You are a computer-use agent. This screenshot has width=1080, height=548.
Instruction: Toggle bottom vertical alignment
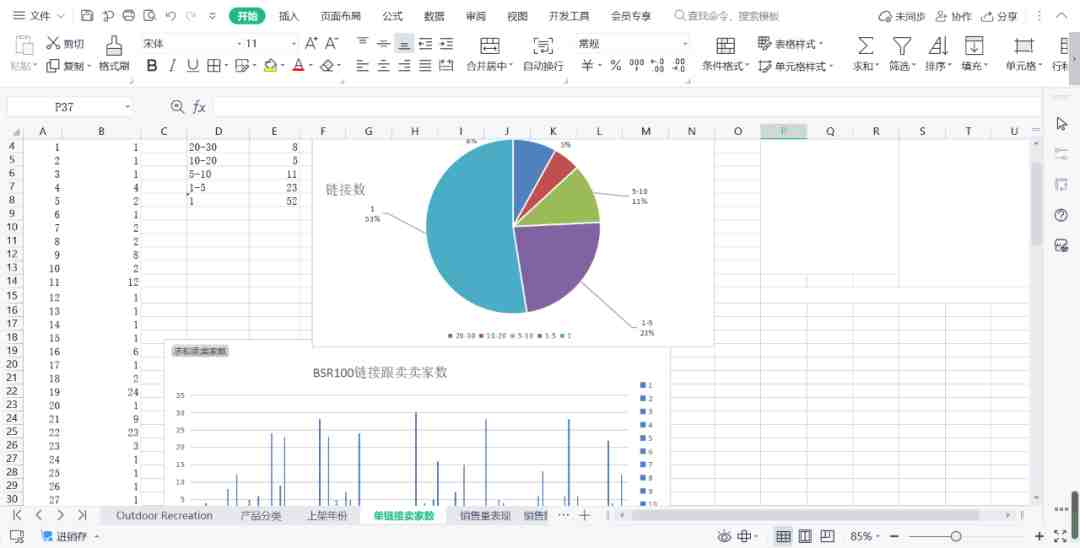pyautogui.click(x=404, y=44)
